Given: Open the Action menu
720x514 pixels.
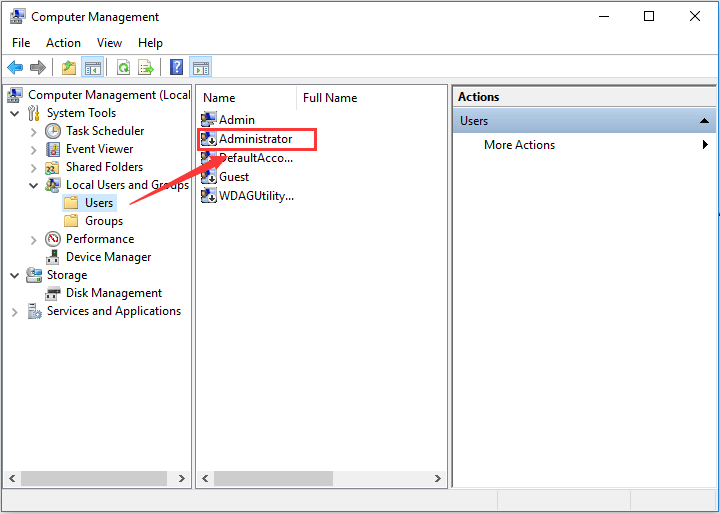Looking at the screenshot, I should click(x=63, y=43).
